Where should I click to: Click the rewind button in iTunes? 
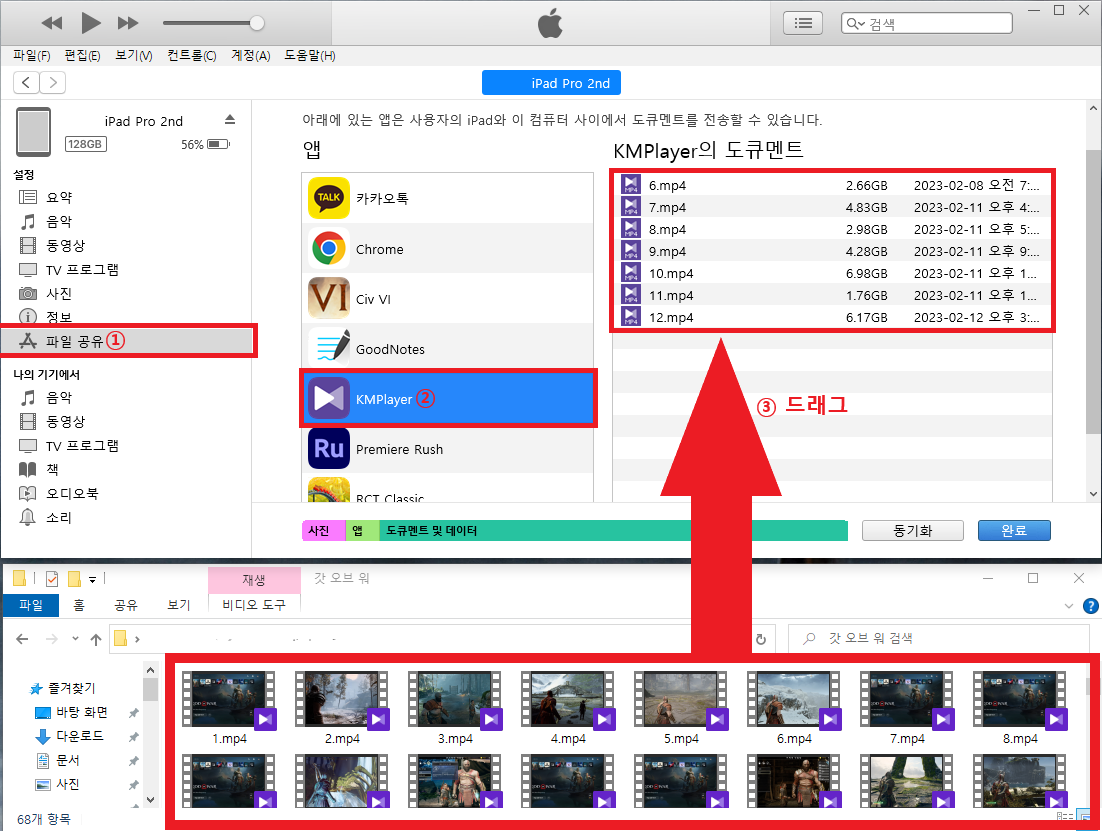pyautogui.click(x=51, y=23)
